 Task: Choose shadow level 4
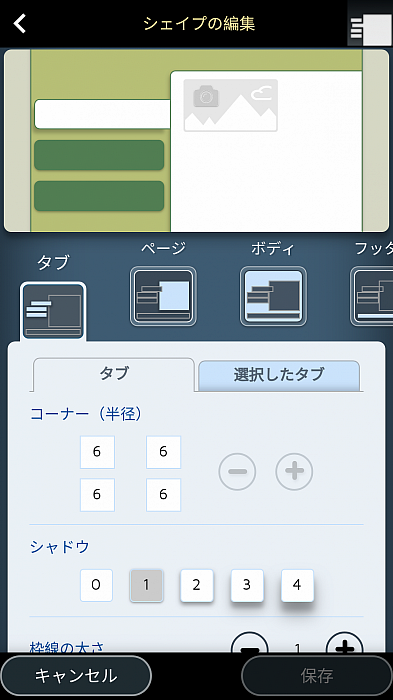297,585
